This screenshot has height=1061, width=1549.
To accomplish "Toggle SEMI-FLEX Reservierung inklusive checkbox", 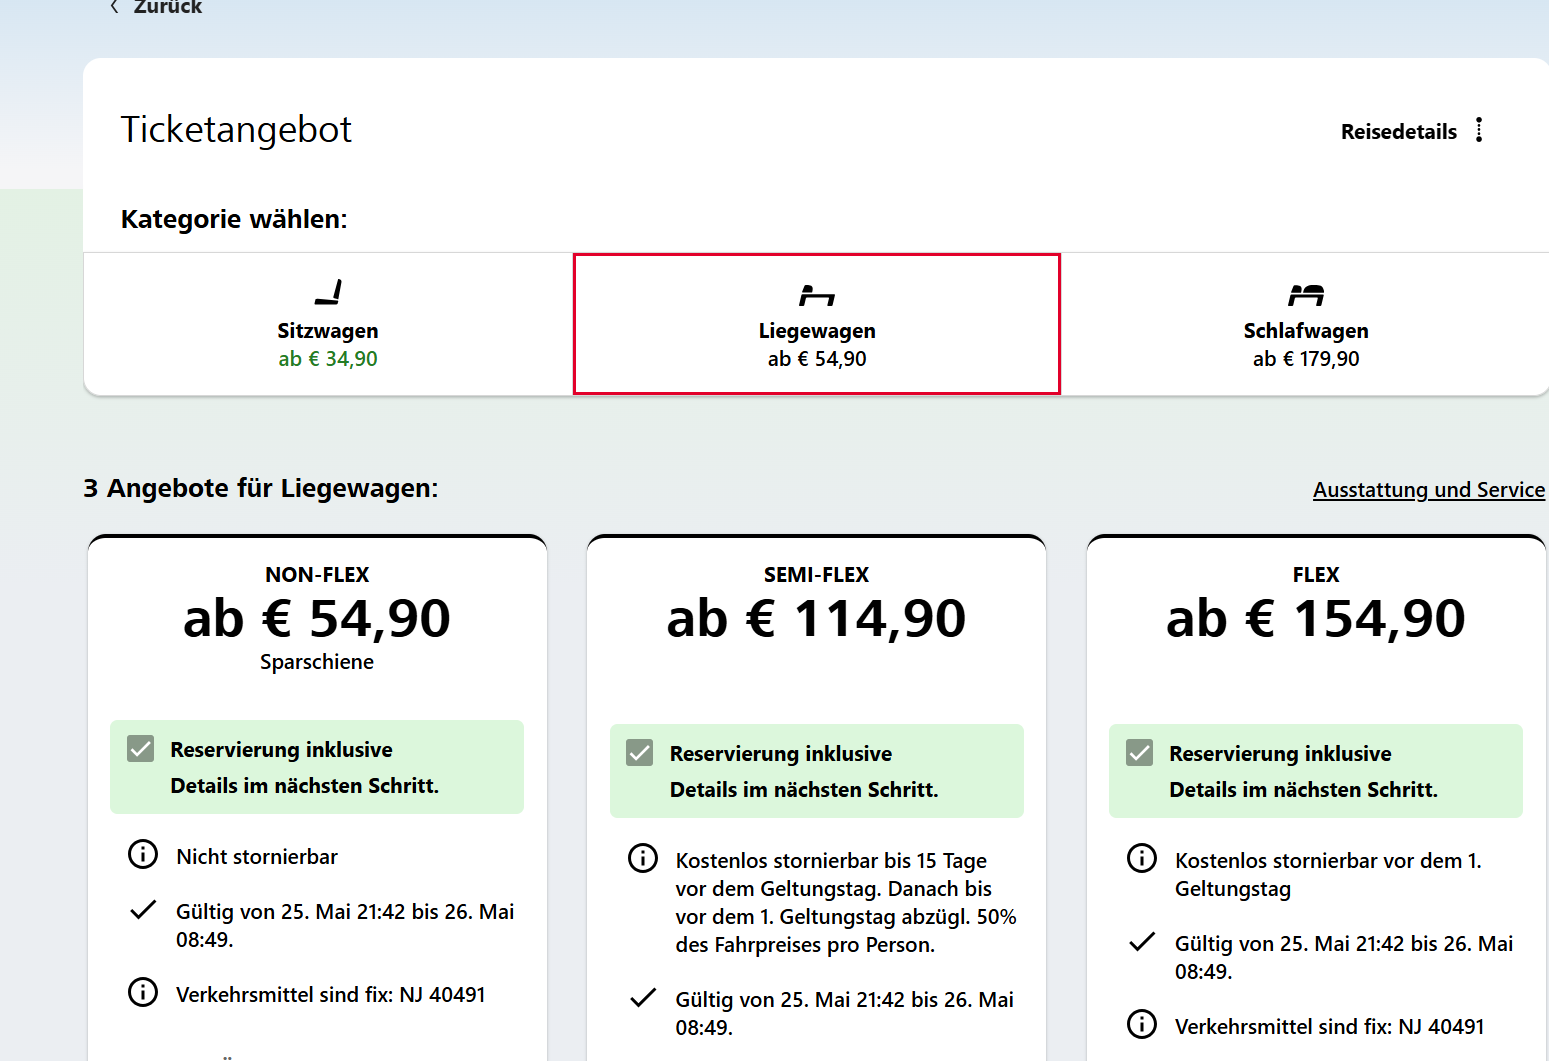I will [640, 753].
